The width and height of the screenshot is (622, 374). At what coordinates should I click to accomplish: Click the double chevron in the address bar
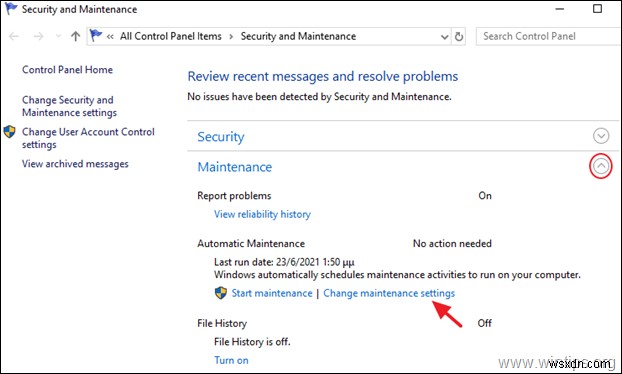pos(110,36)
